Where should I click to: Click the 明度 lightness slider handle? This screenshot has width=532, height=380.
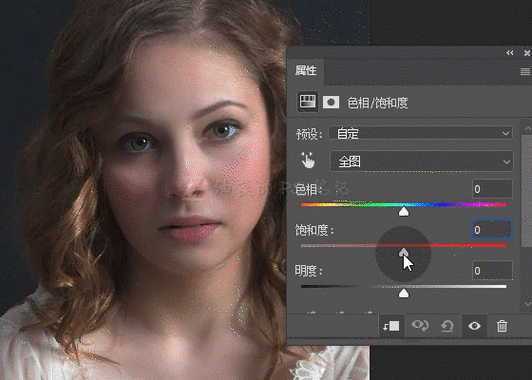pos(403,293)
